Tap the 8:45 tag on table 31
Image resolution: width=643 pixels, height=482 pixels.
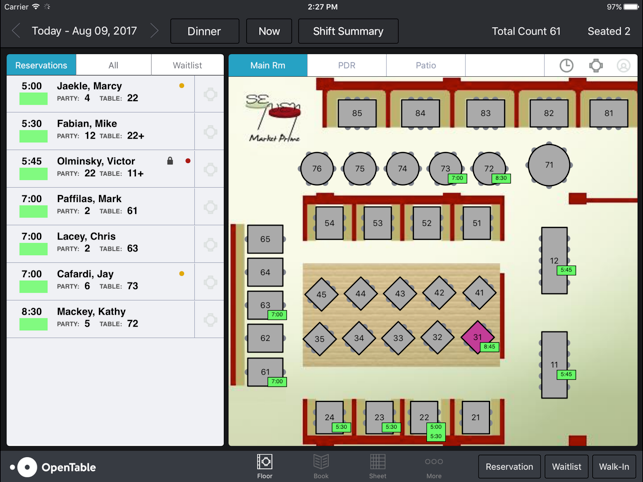pos(490,347)
